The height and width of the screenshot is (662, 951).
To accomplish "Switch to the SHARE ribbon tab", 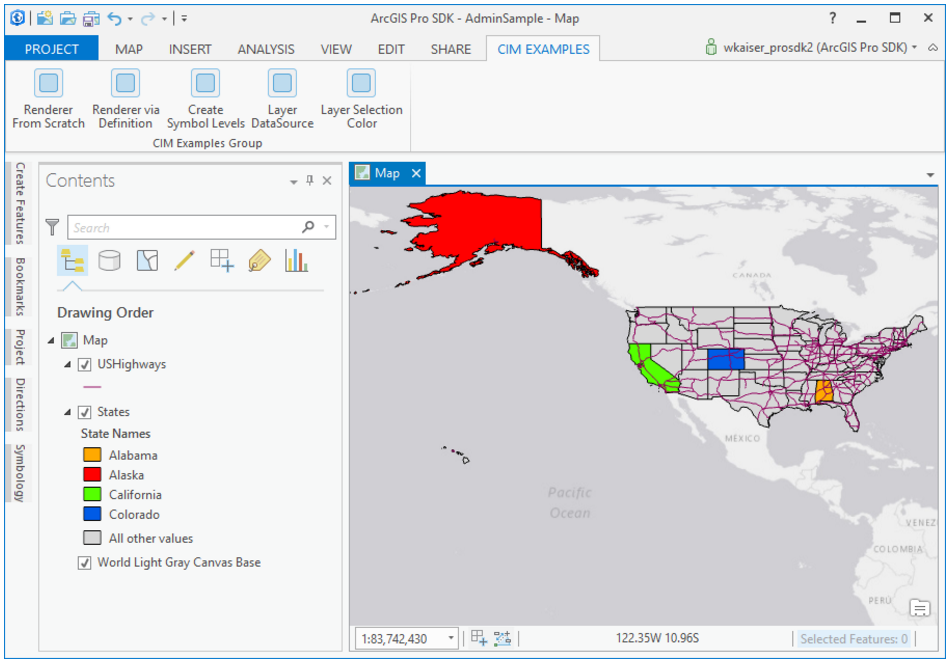I will 451,49.
